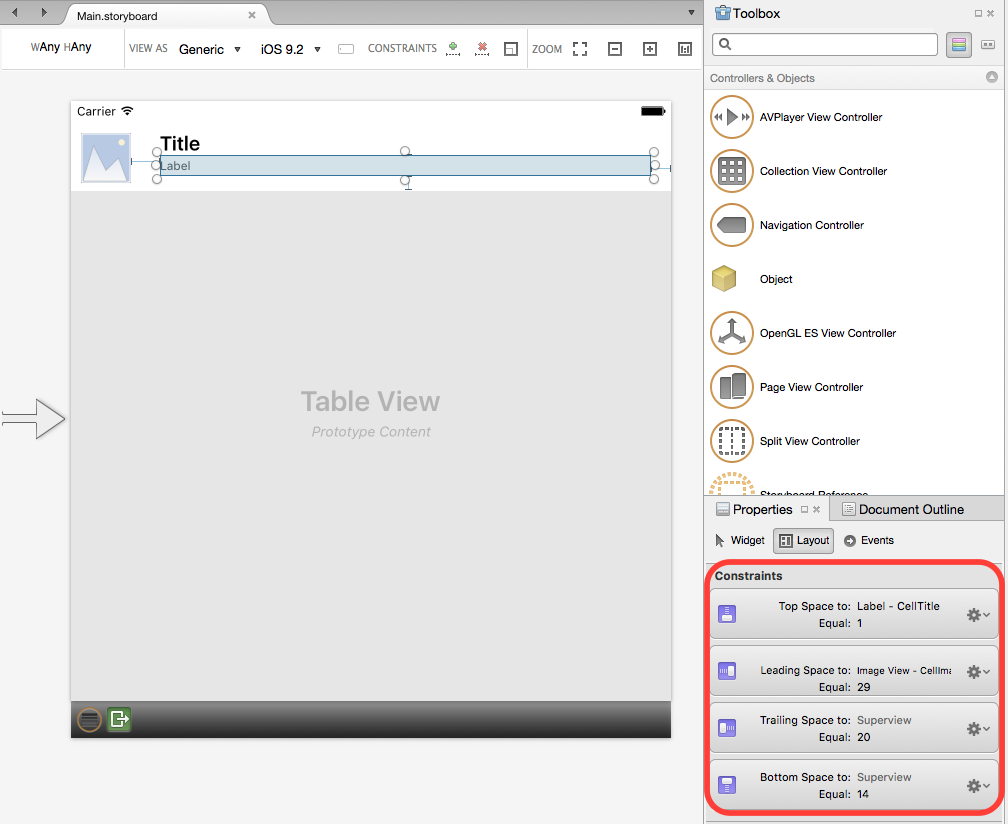This screenshot has height=824, width=1008.
Task: Click the add constraints green plus icon
Action: (x=453, y=48)
